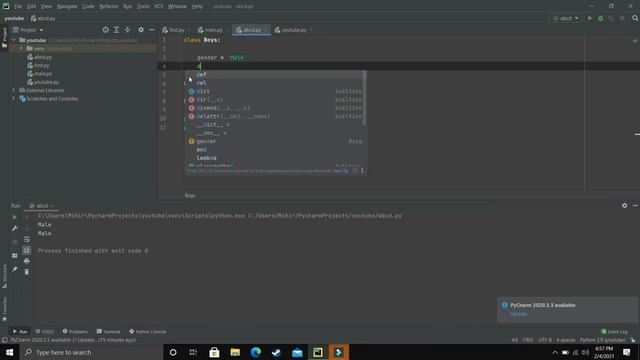The image size is (640, 360).
Task: Click the pin tab icon in Run panel
Action: (14, 269)
